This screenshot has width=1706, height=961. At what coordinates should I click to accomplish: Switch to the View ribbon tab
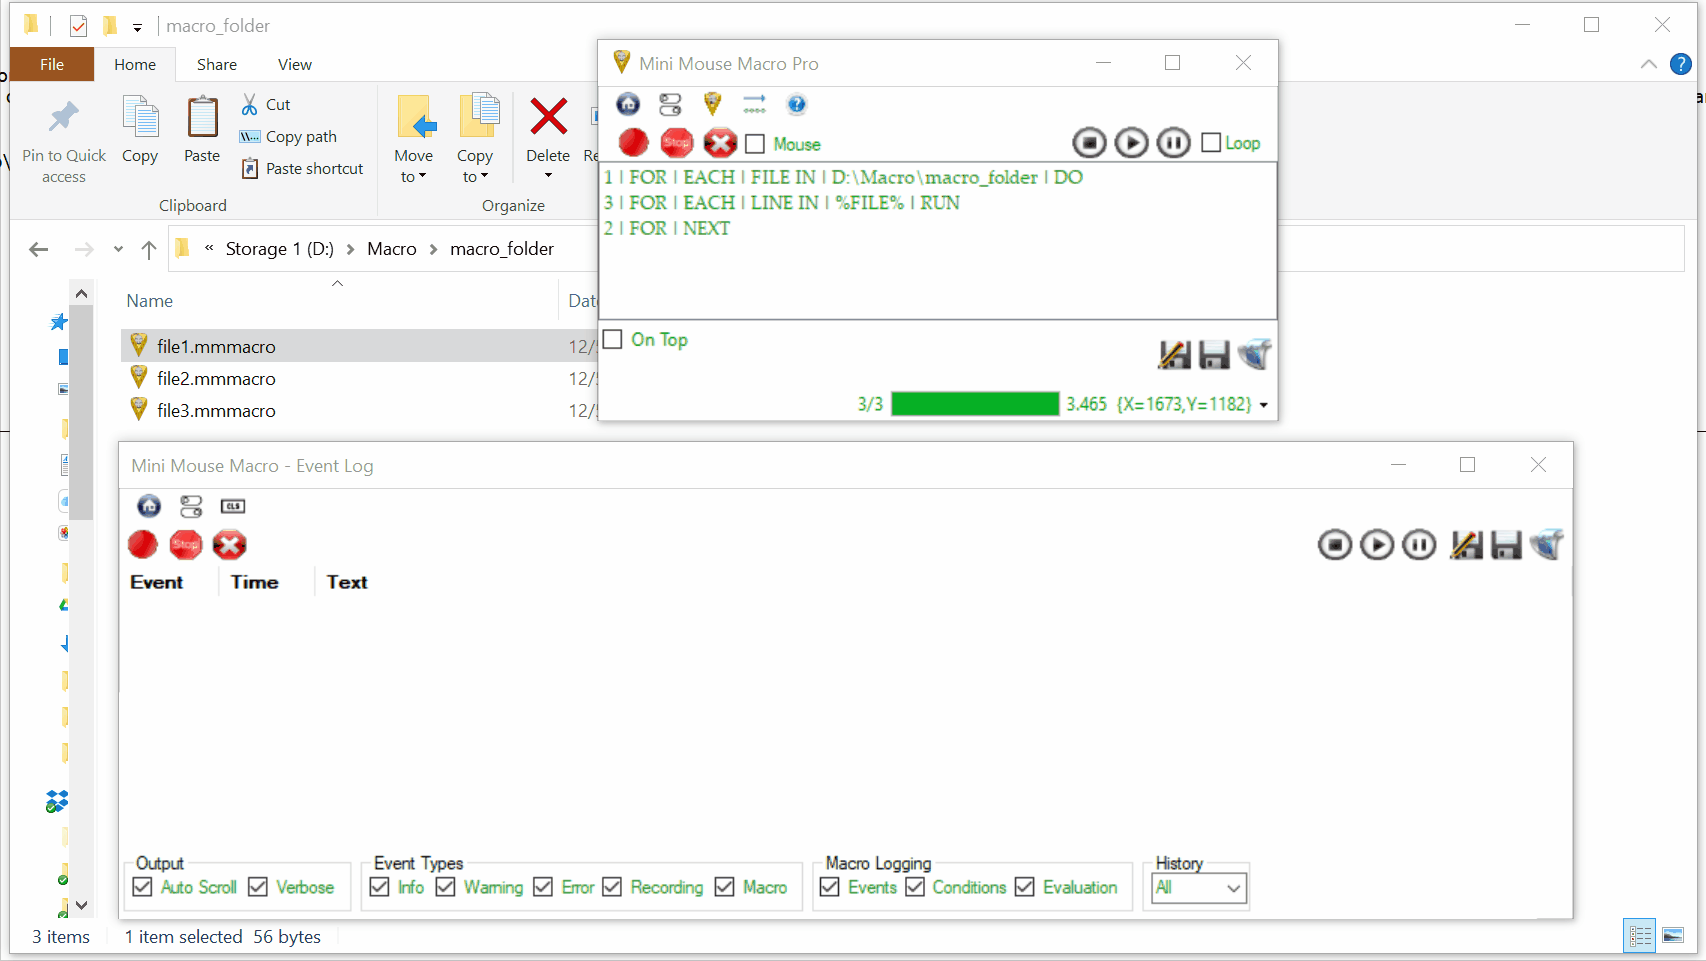click(x=294, y=64)
